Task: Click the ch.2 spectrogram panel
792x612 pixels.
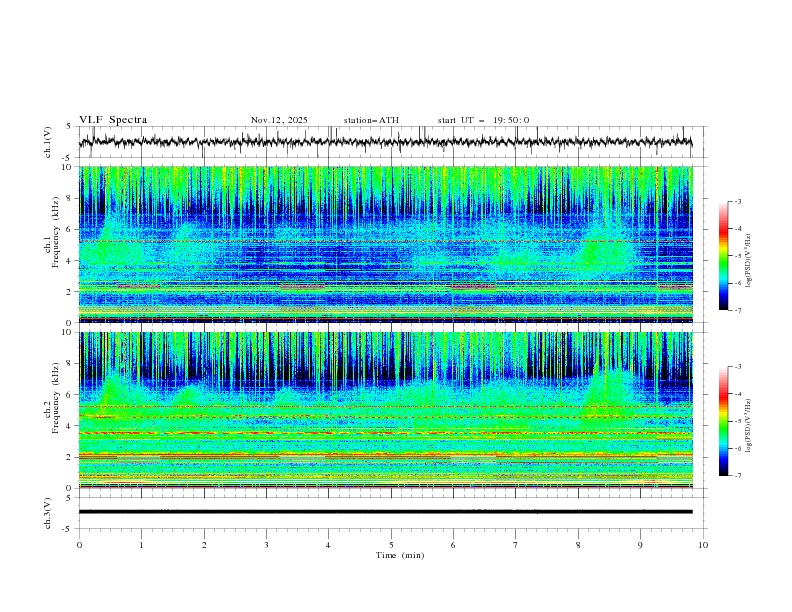Action: coord(386,410)
